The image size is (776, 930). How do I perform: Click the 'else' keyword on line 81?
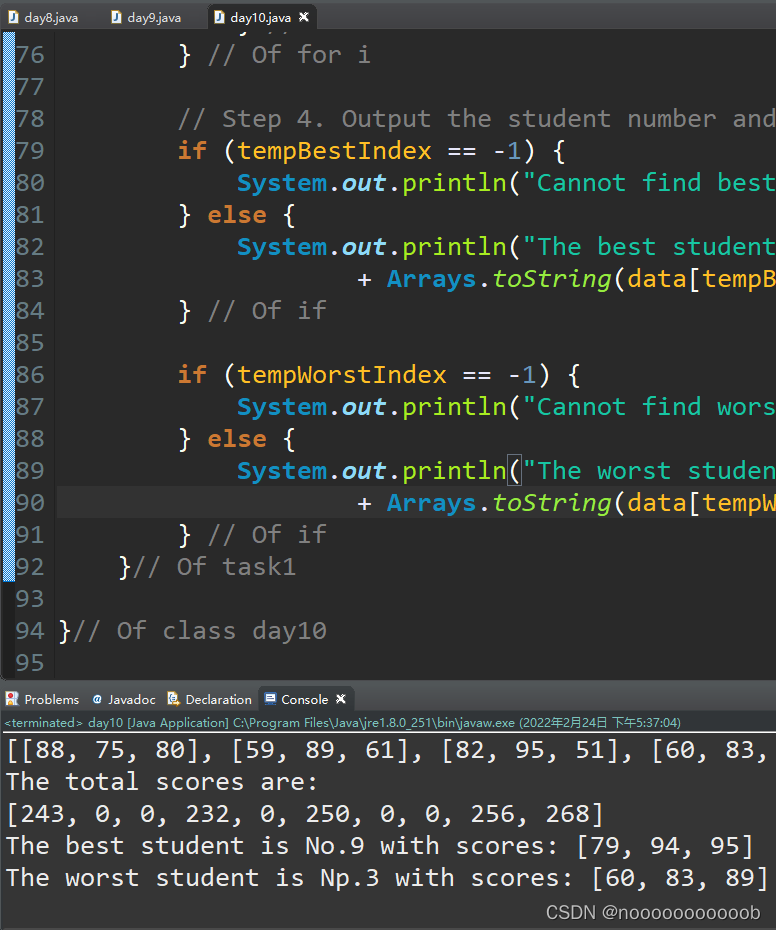coord(237,215)
